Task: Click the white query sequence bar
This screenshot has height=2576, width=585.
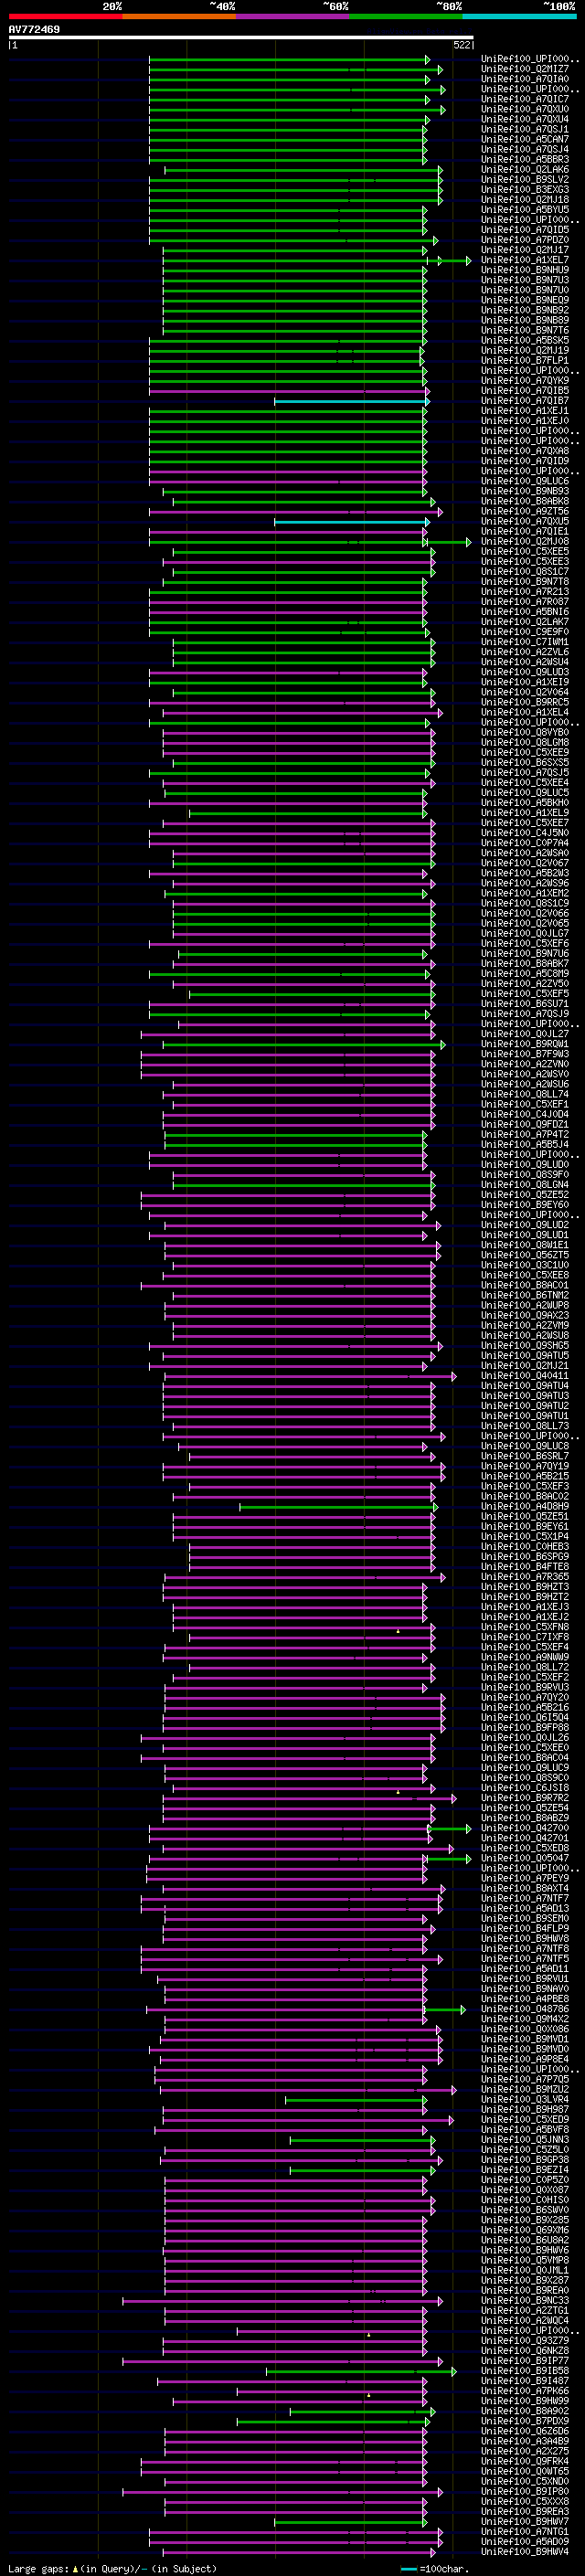Action: pyautogui.click(x=241, y=37)
